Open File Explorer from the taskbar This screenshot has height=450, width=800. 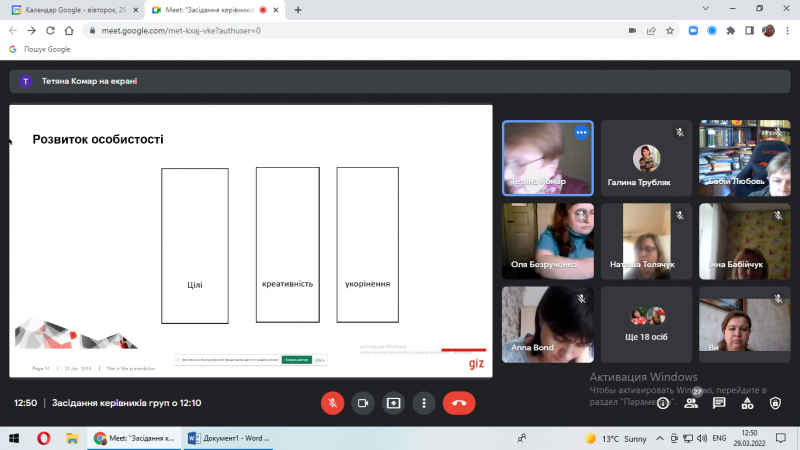(x=72, y=438)
